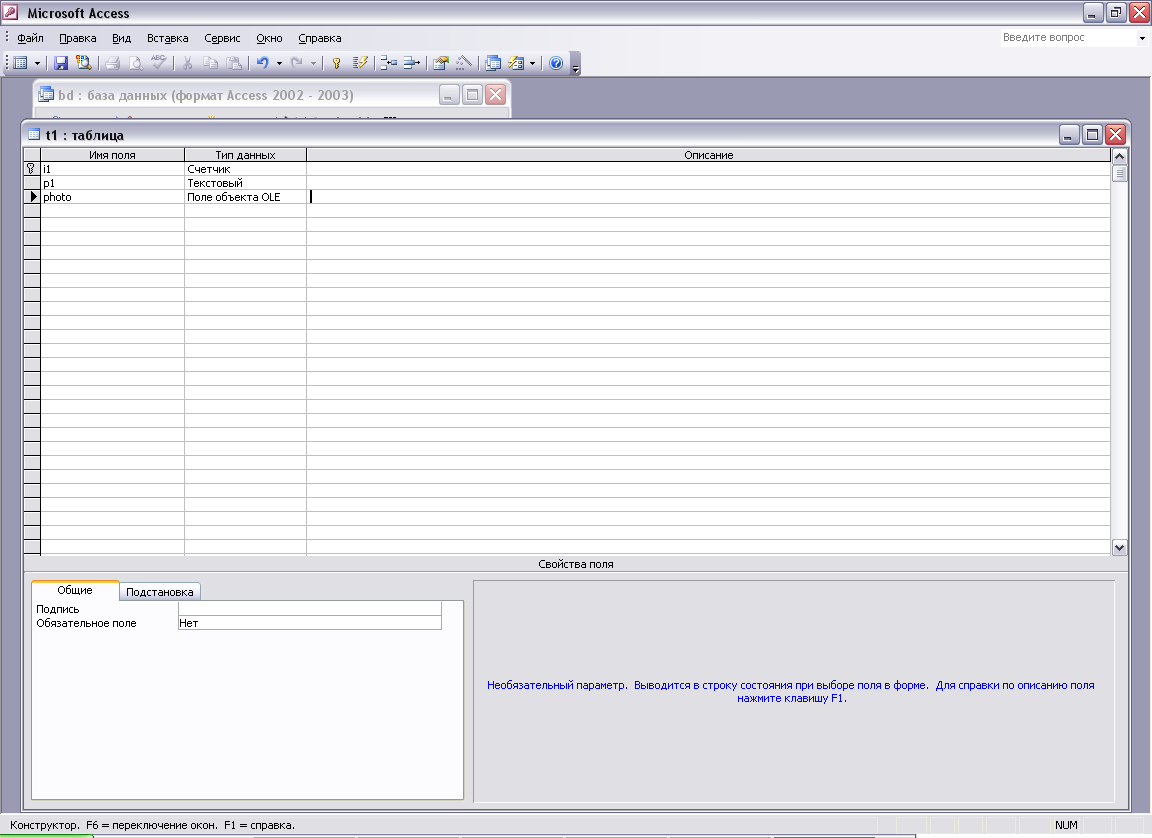Viewport: 1152px width, 838px height.
Task: Click the Текстовый data type cell
Action: 245,183
